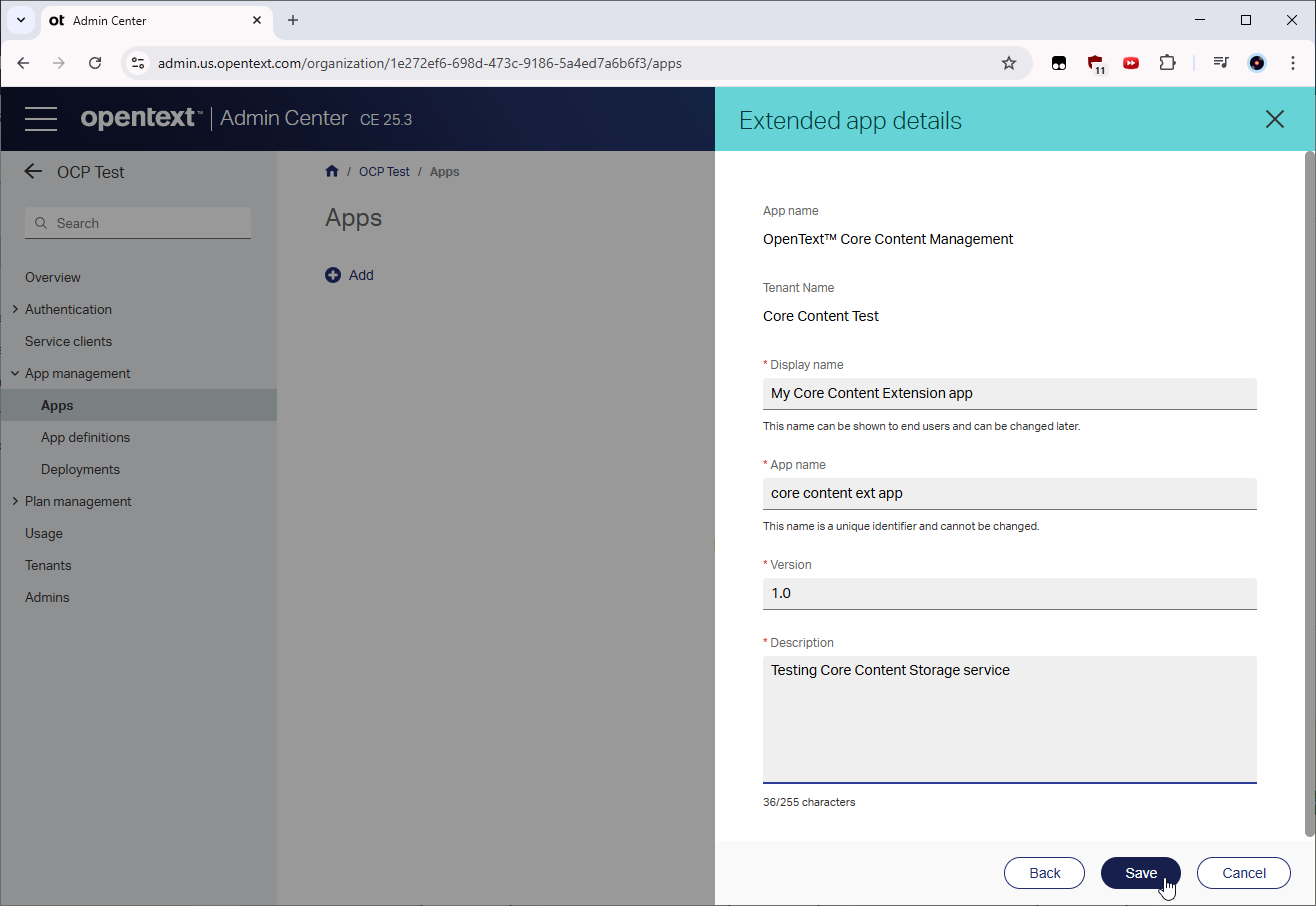Click the Cancel button

1244,873
